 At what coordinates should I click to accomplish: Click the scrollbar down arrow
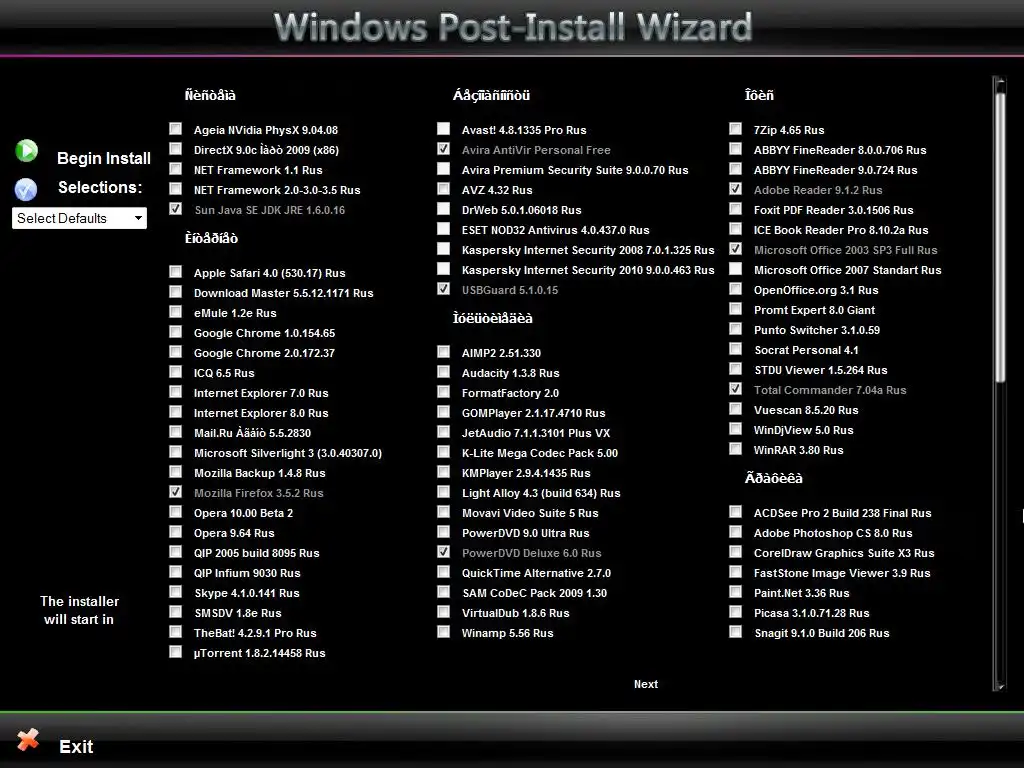point(999,686)
